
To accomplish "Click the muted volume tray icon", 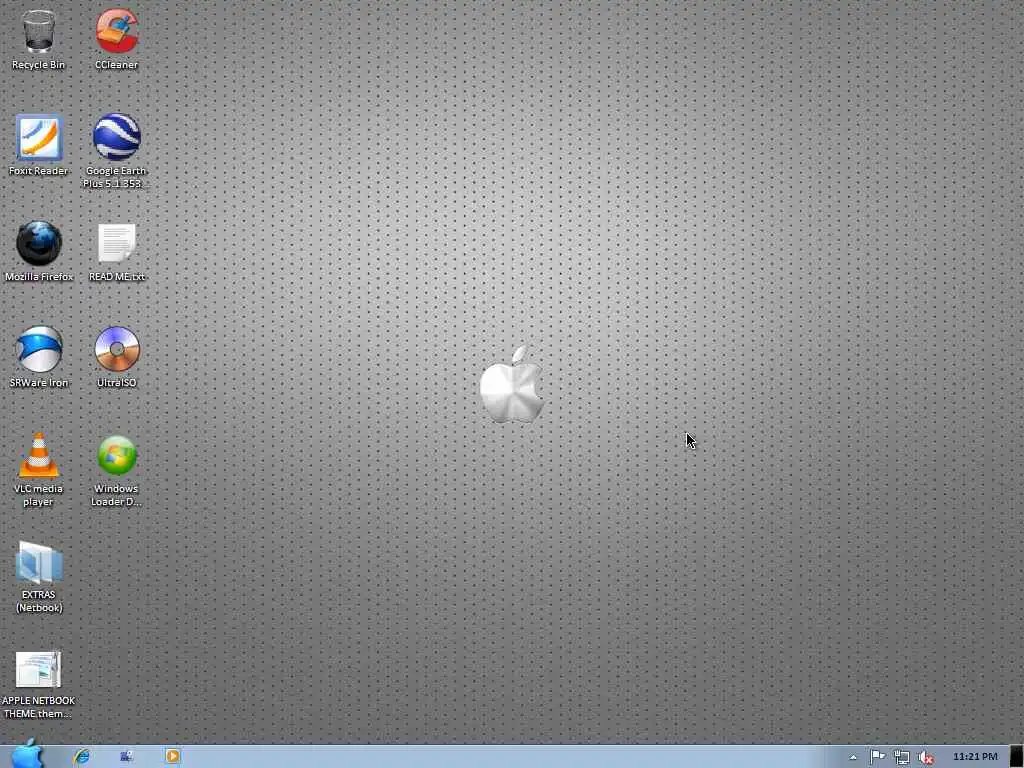I will coord(925,757).
